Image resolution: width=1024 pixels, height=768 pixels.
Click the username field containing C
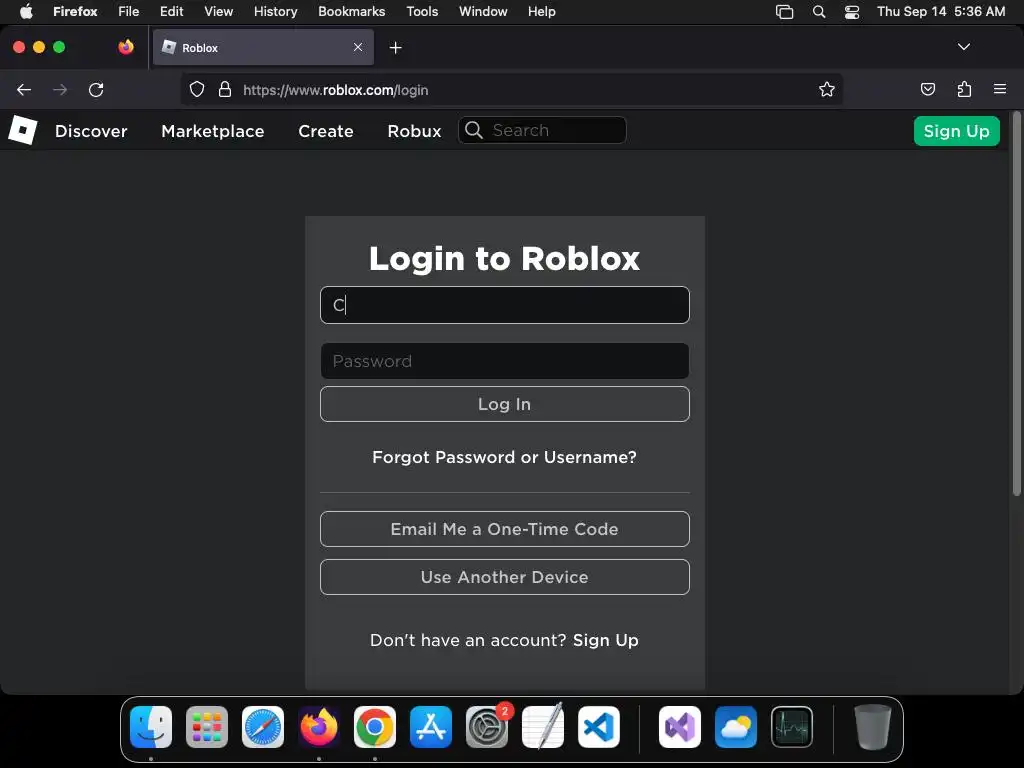tap(505, 305)
